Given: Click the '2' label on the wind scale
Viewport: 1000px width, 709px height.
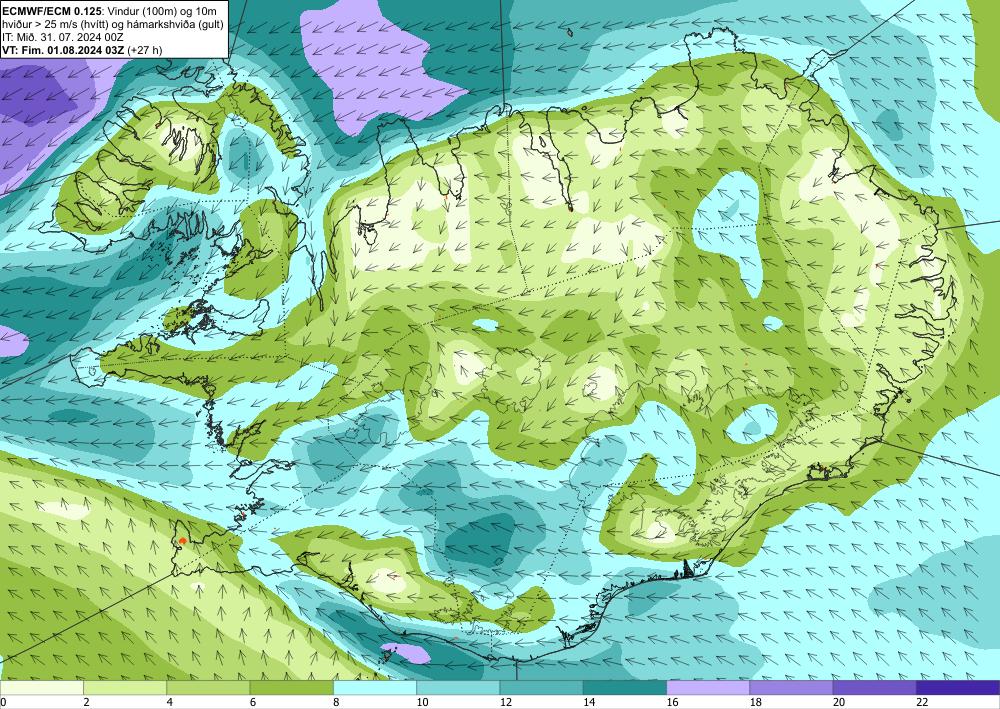Looking at the screenshot, I should pos(86,702).
